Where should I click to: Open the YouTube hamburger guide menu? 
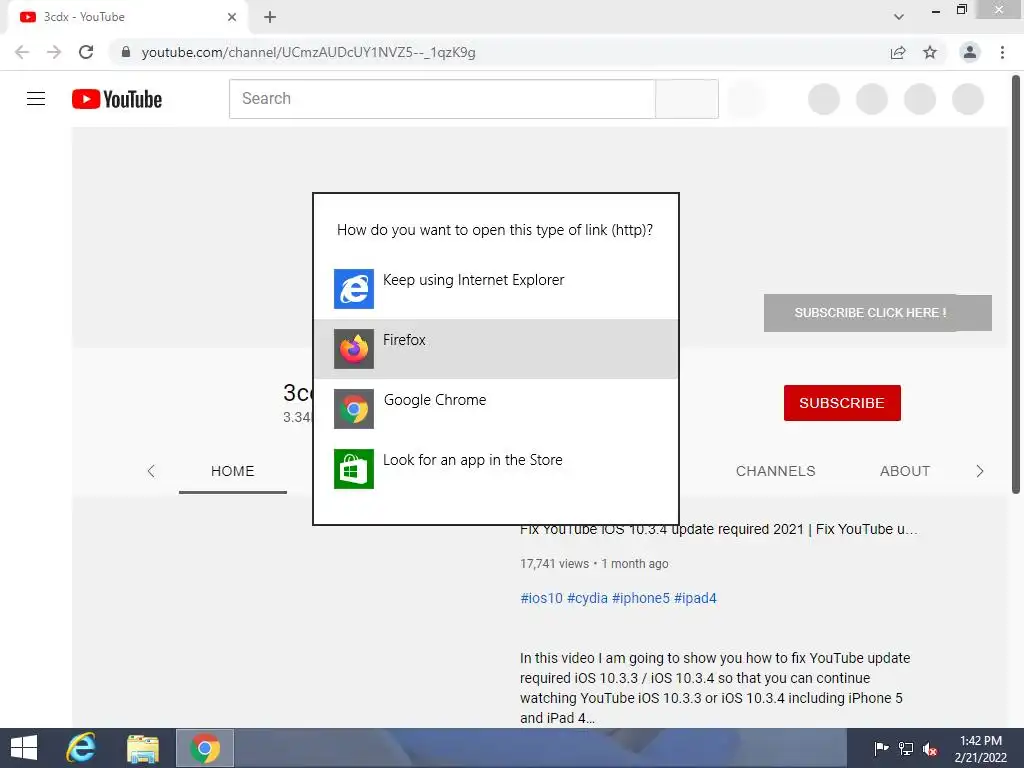[x=36, y=99]
